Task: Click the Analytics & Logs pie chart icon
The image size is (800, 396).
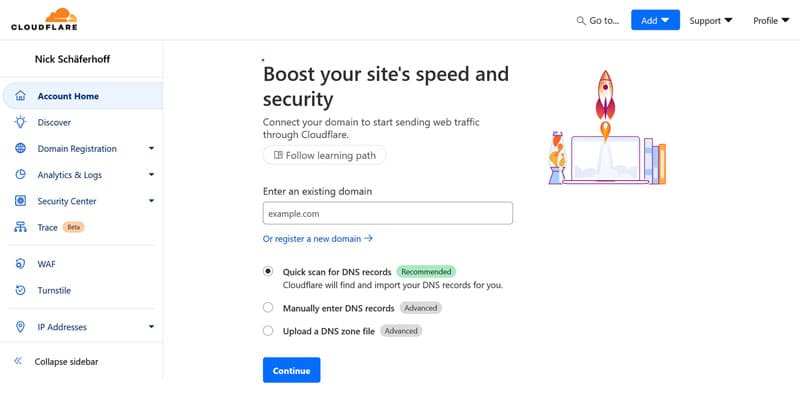Action: coord(20,175)
